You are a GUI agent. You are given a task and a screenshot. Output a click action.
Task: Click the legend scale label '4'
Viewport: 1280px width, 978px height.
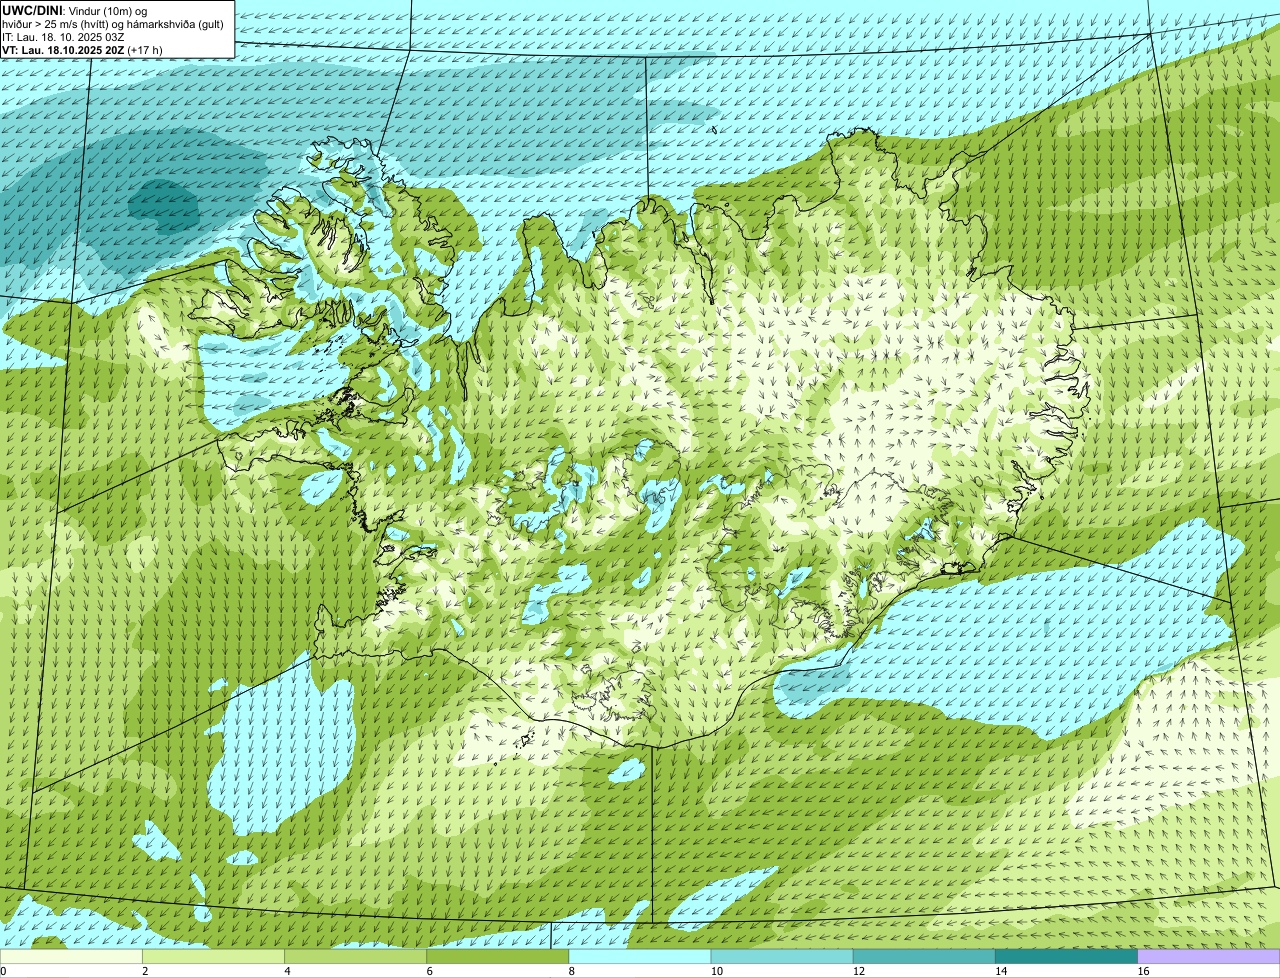[287, 971]
